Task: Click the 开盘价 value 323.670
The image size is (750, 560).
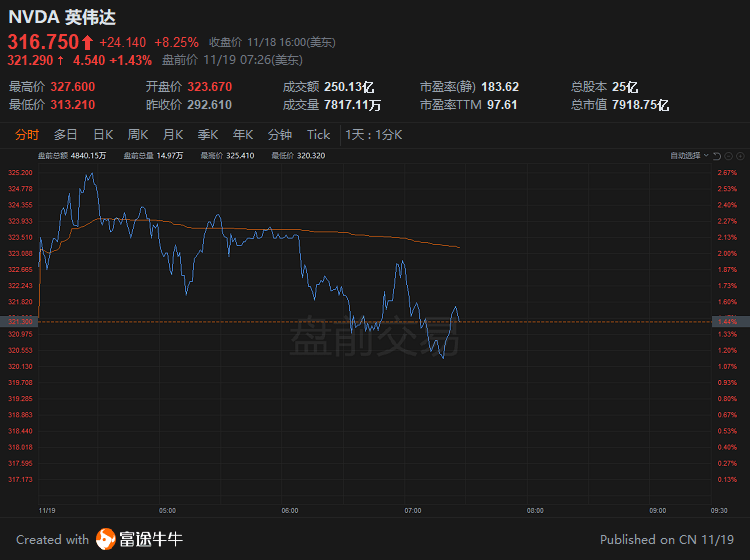Action: coord(210,87)
